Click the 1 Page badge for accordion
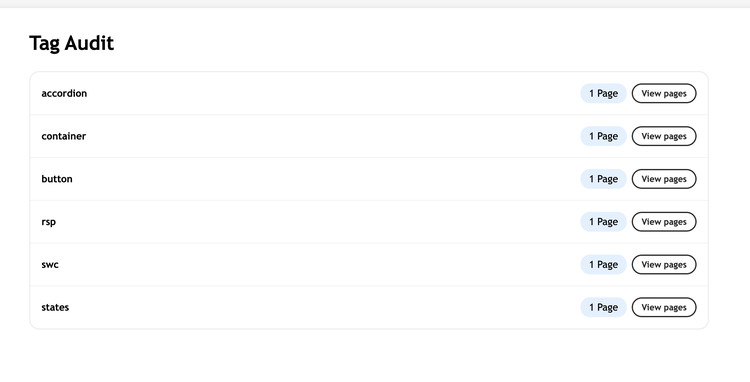Image resolution: width=750 pixels, height=382 pixels. click(x=604, y=93)
